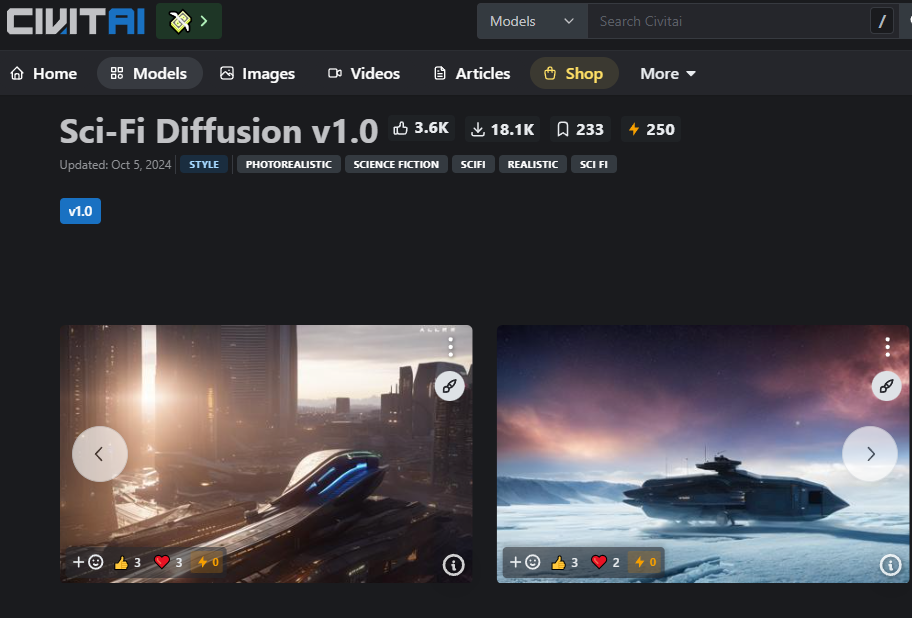Thumbs-up the snow spaceship image
The image size is (912, 618).
565,562
